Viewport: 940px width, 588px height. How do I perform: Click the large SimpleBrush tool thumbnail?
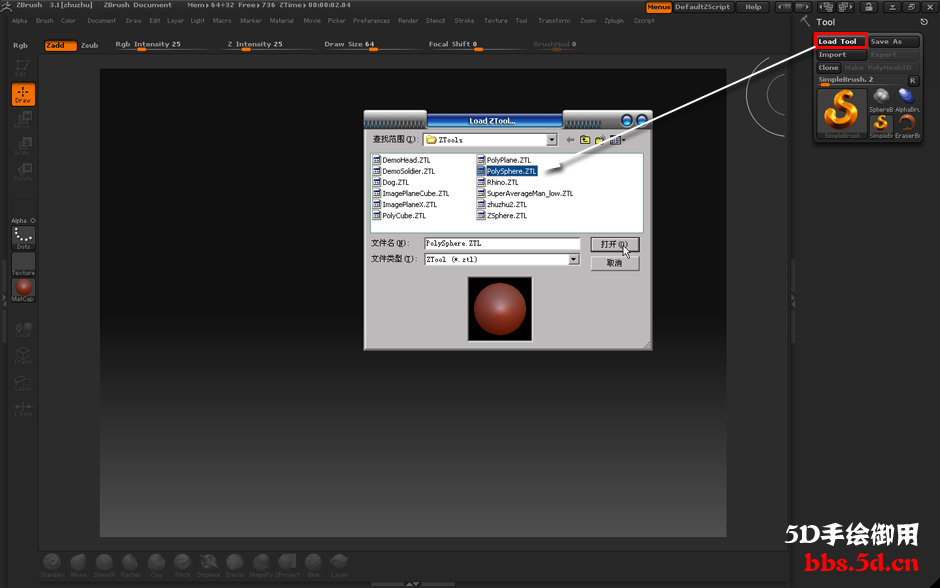tap(842, 113)
